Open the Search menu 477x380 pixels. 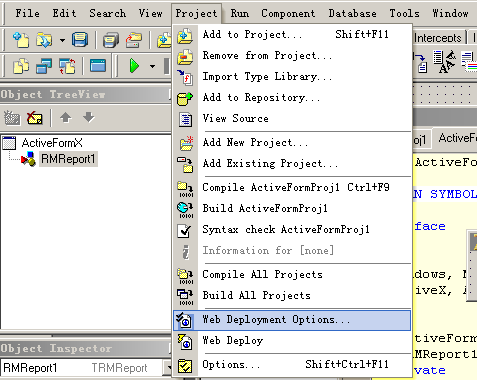tap(107, 13)
